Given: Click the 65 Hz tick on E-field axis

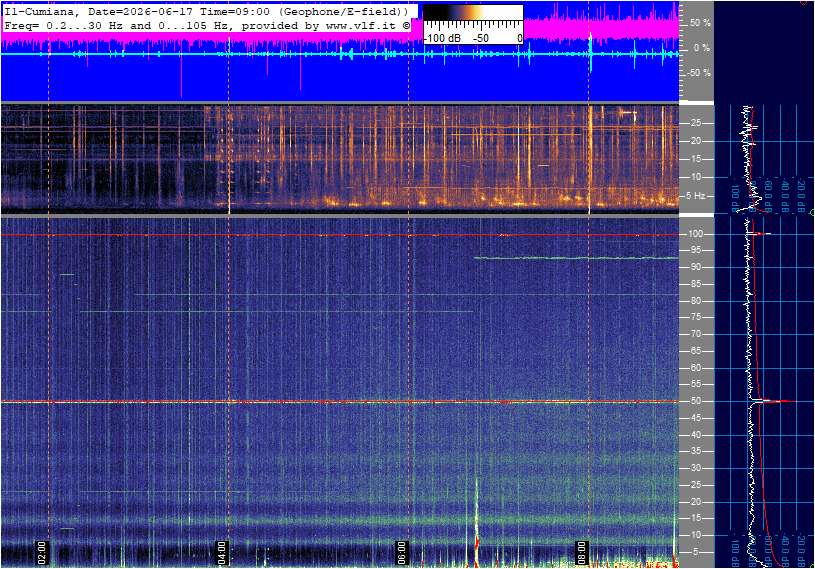Looking at the screenshot, I should 695,351.
